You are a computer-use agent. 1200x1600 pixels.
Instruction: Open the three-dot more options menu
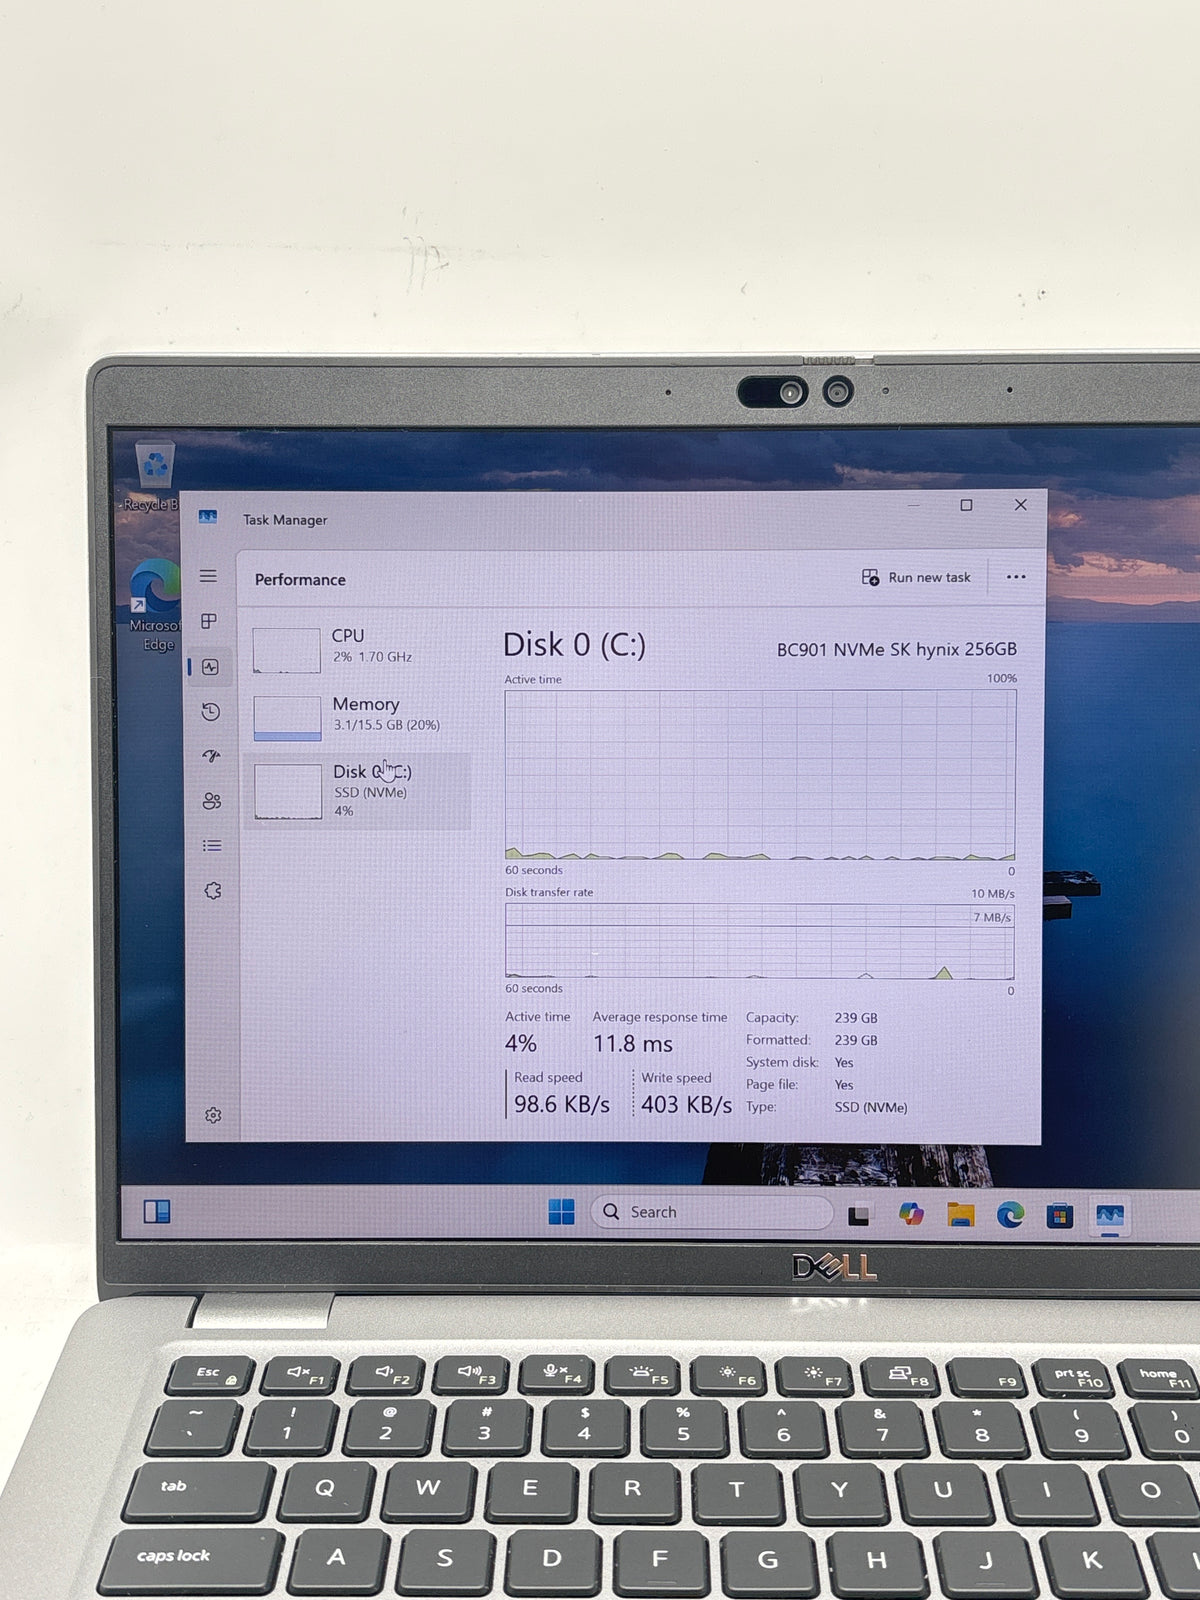(1016, 577)
